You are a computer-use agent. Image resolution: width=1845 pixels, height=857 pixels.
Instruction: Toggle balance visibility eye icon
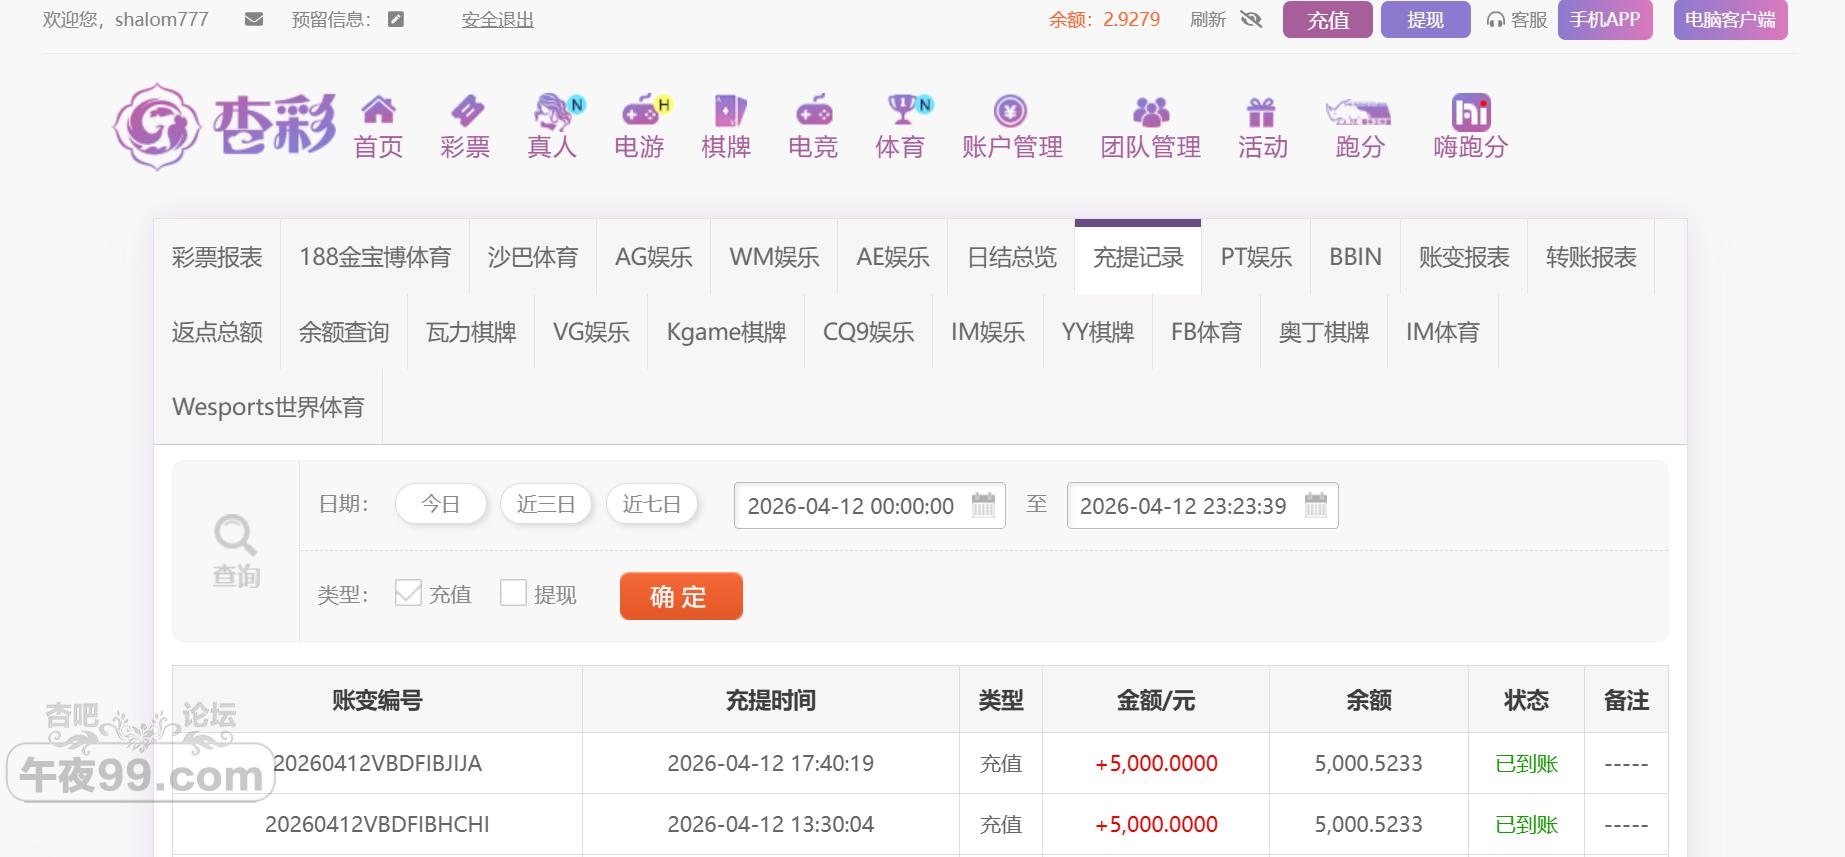tap(1251, 19)
